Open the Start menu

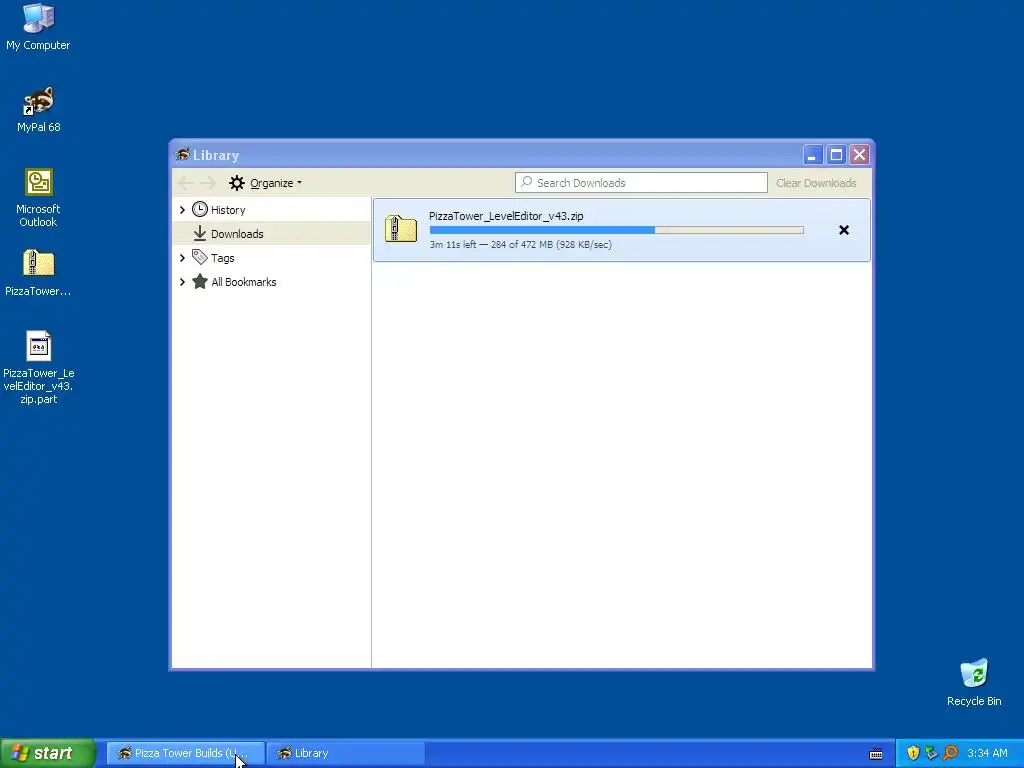tap(47, 753)
